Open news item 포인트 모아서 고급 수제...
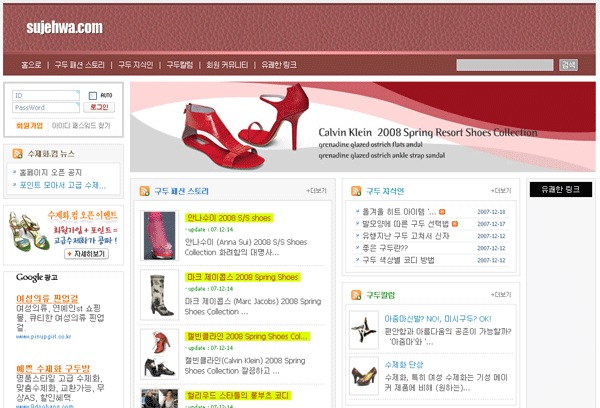The height and width of the screenshot is (408, 600). click(63, 185)
